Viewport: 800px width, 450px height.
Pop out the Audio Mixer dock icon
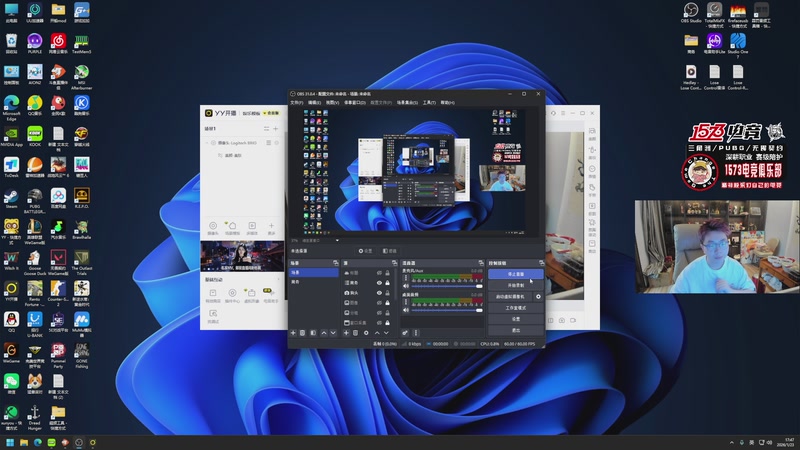point(481,263)
